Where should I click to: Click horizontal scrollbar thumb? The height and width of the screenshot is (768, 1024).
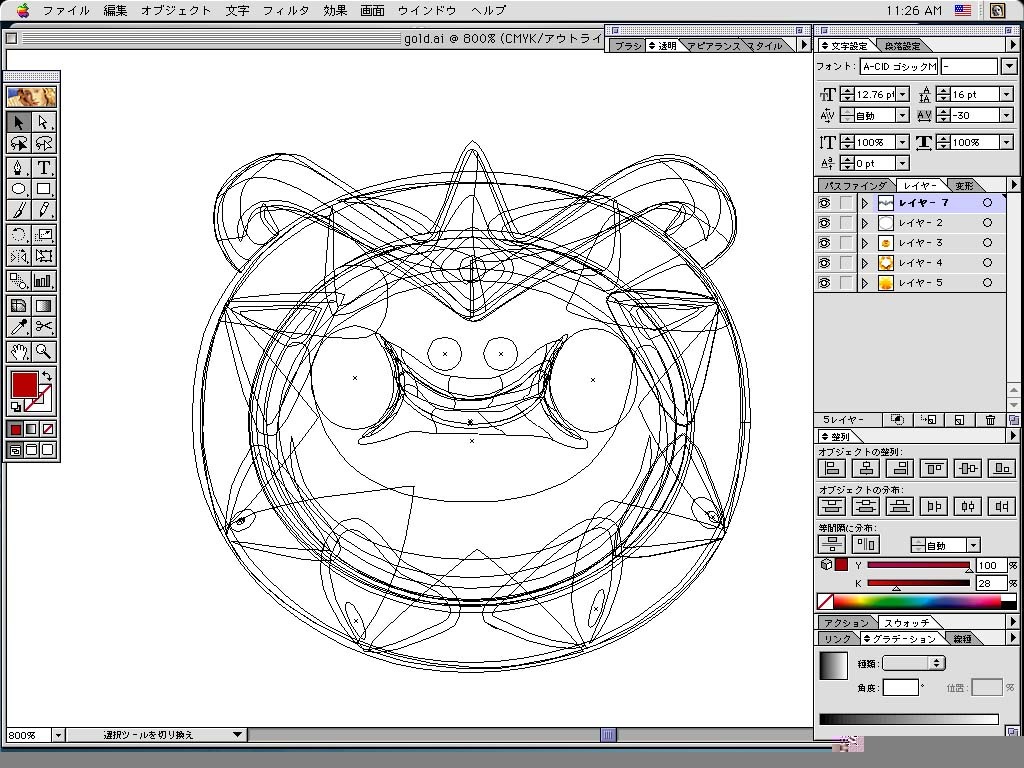[608, 735]
